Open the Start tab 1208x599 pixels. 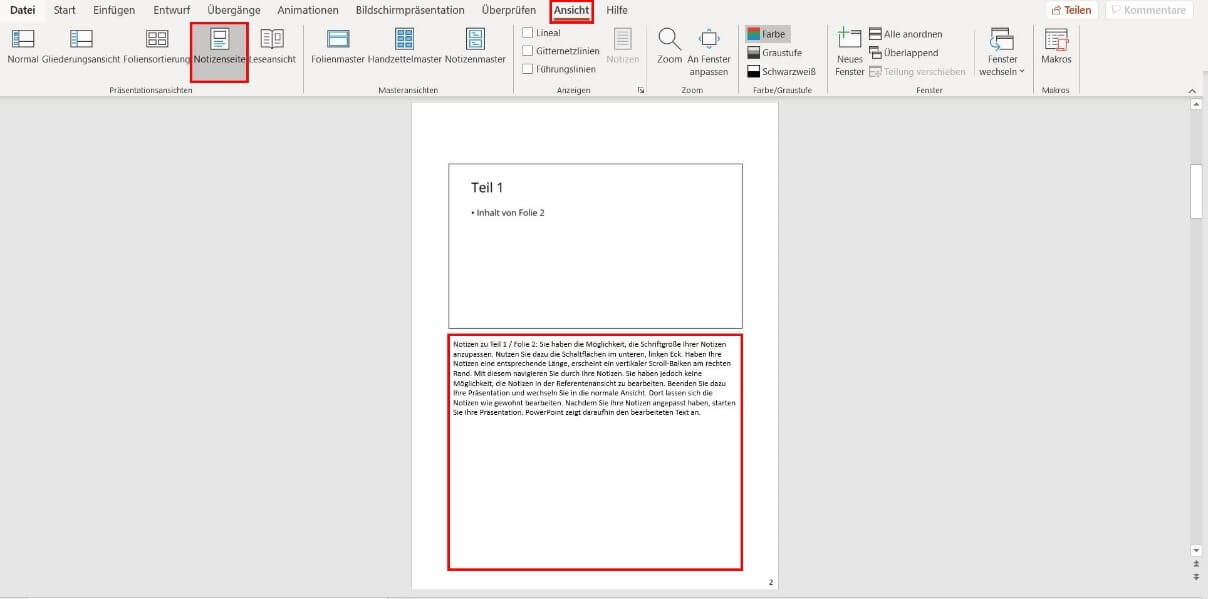(x=65, y=10)
